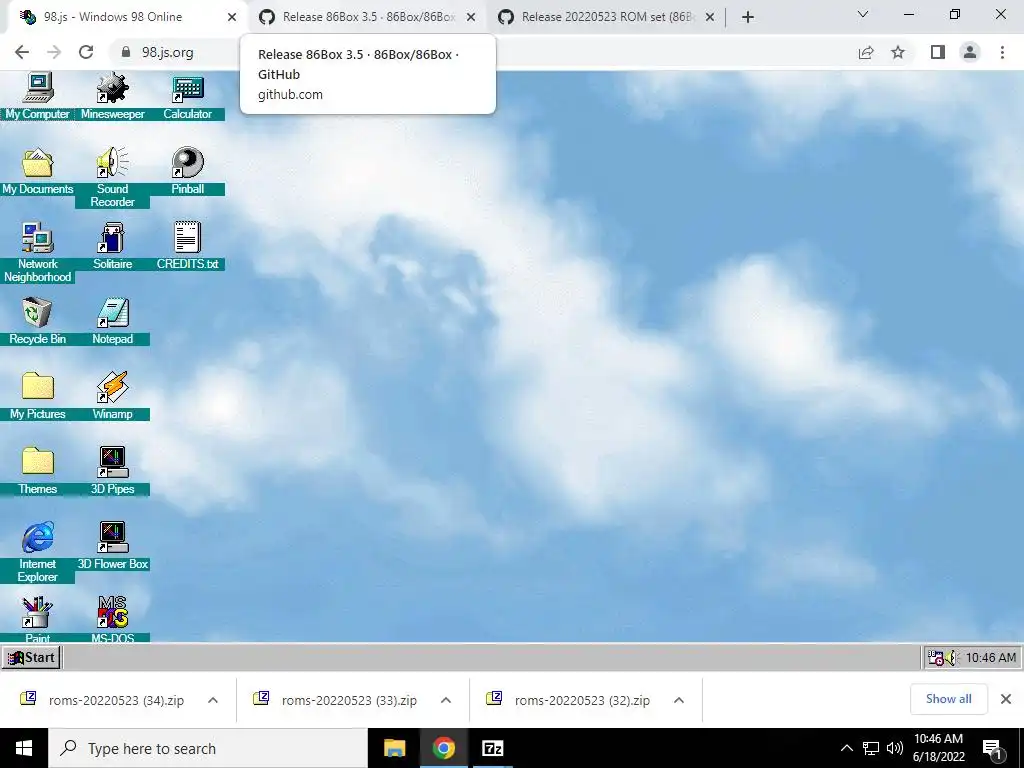This screenshot has width=1024, height=768.
Task: Open the Chrome profile avatar
Action: click(970, 52)
